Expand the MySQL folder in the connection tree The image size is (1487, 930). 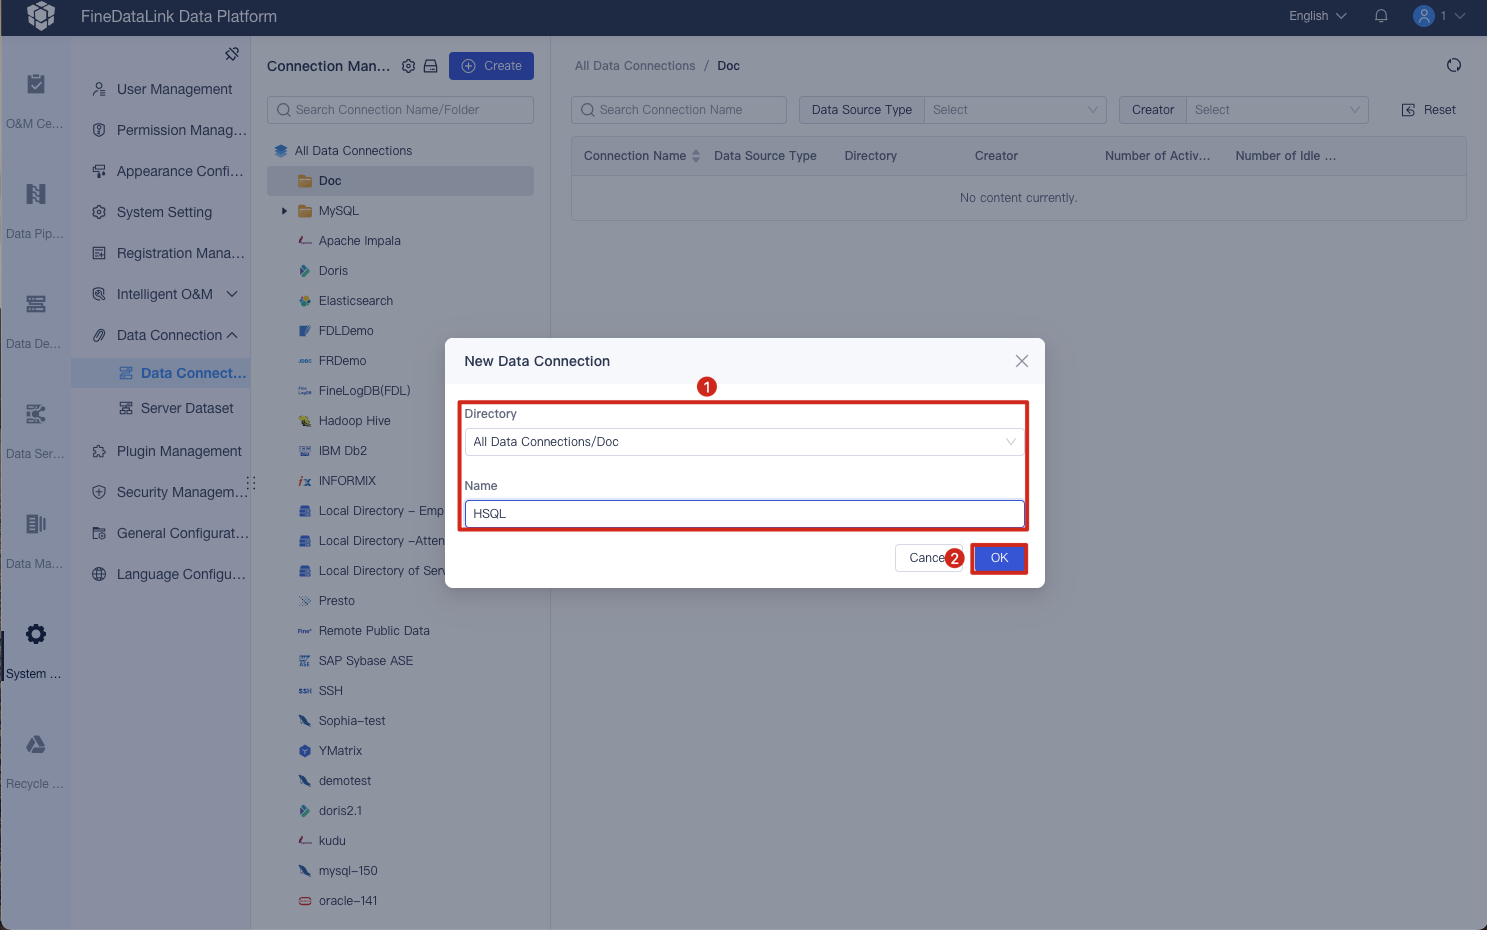click(283, 210)
